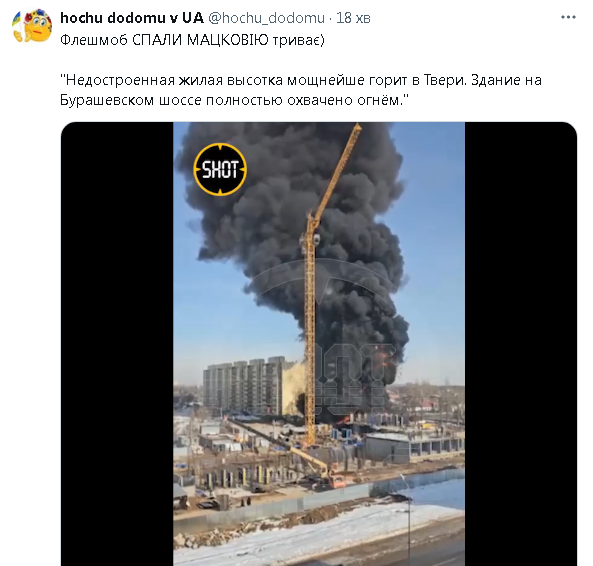The height and width of the screenshot is (566, 593).
Task: Click the right black bar of the video player
Action: click(x=521, y=344)
